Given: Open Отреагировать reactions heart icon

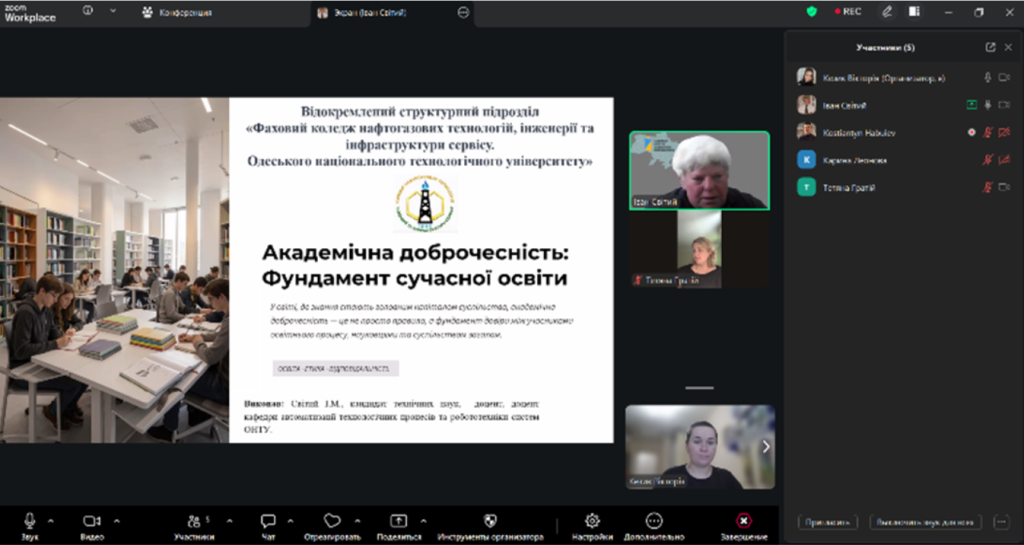Looking at the screenshot, I should (332, 526).
